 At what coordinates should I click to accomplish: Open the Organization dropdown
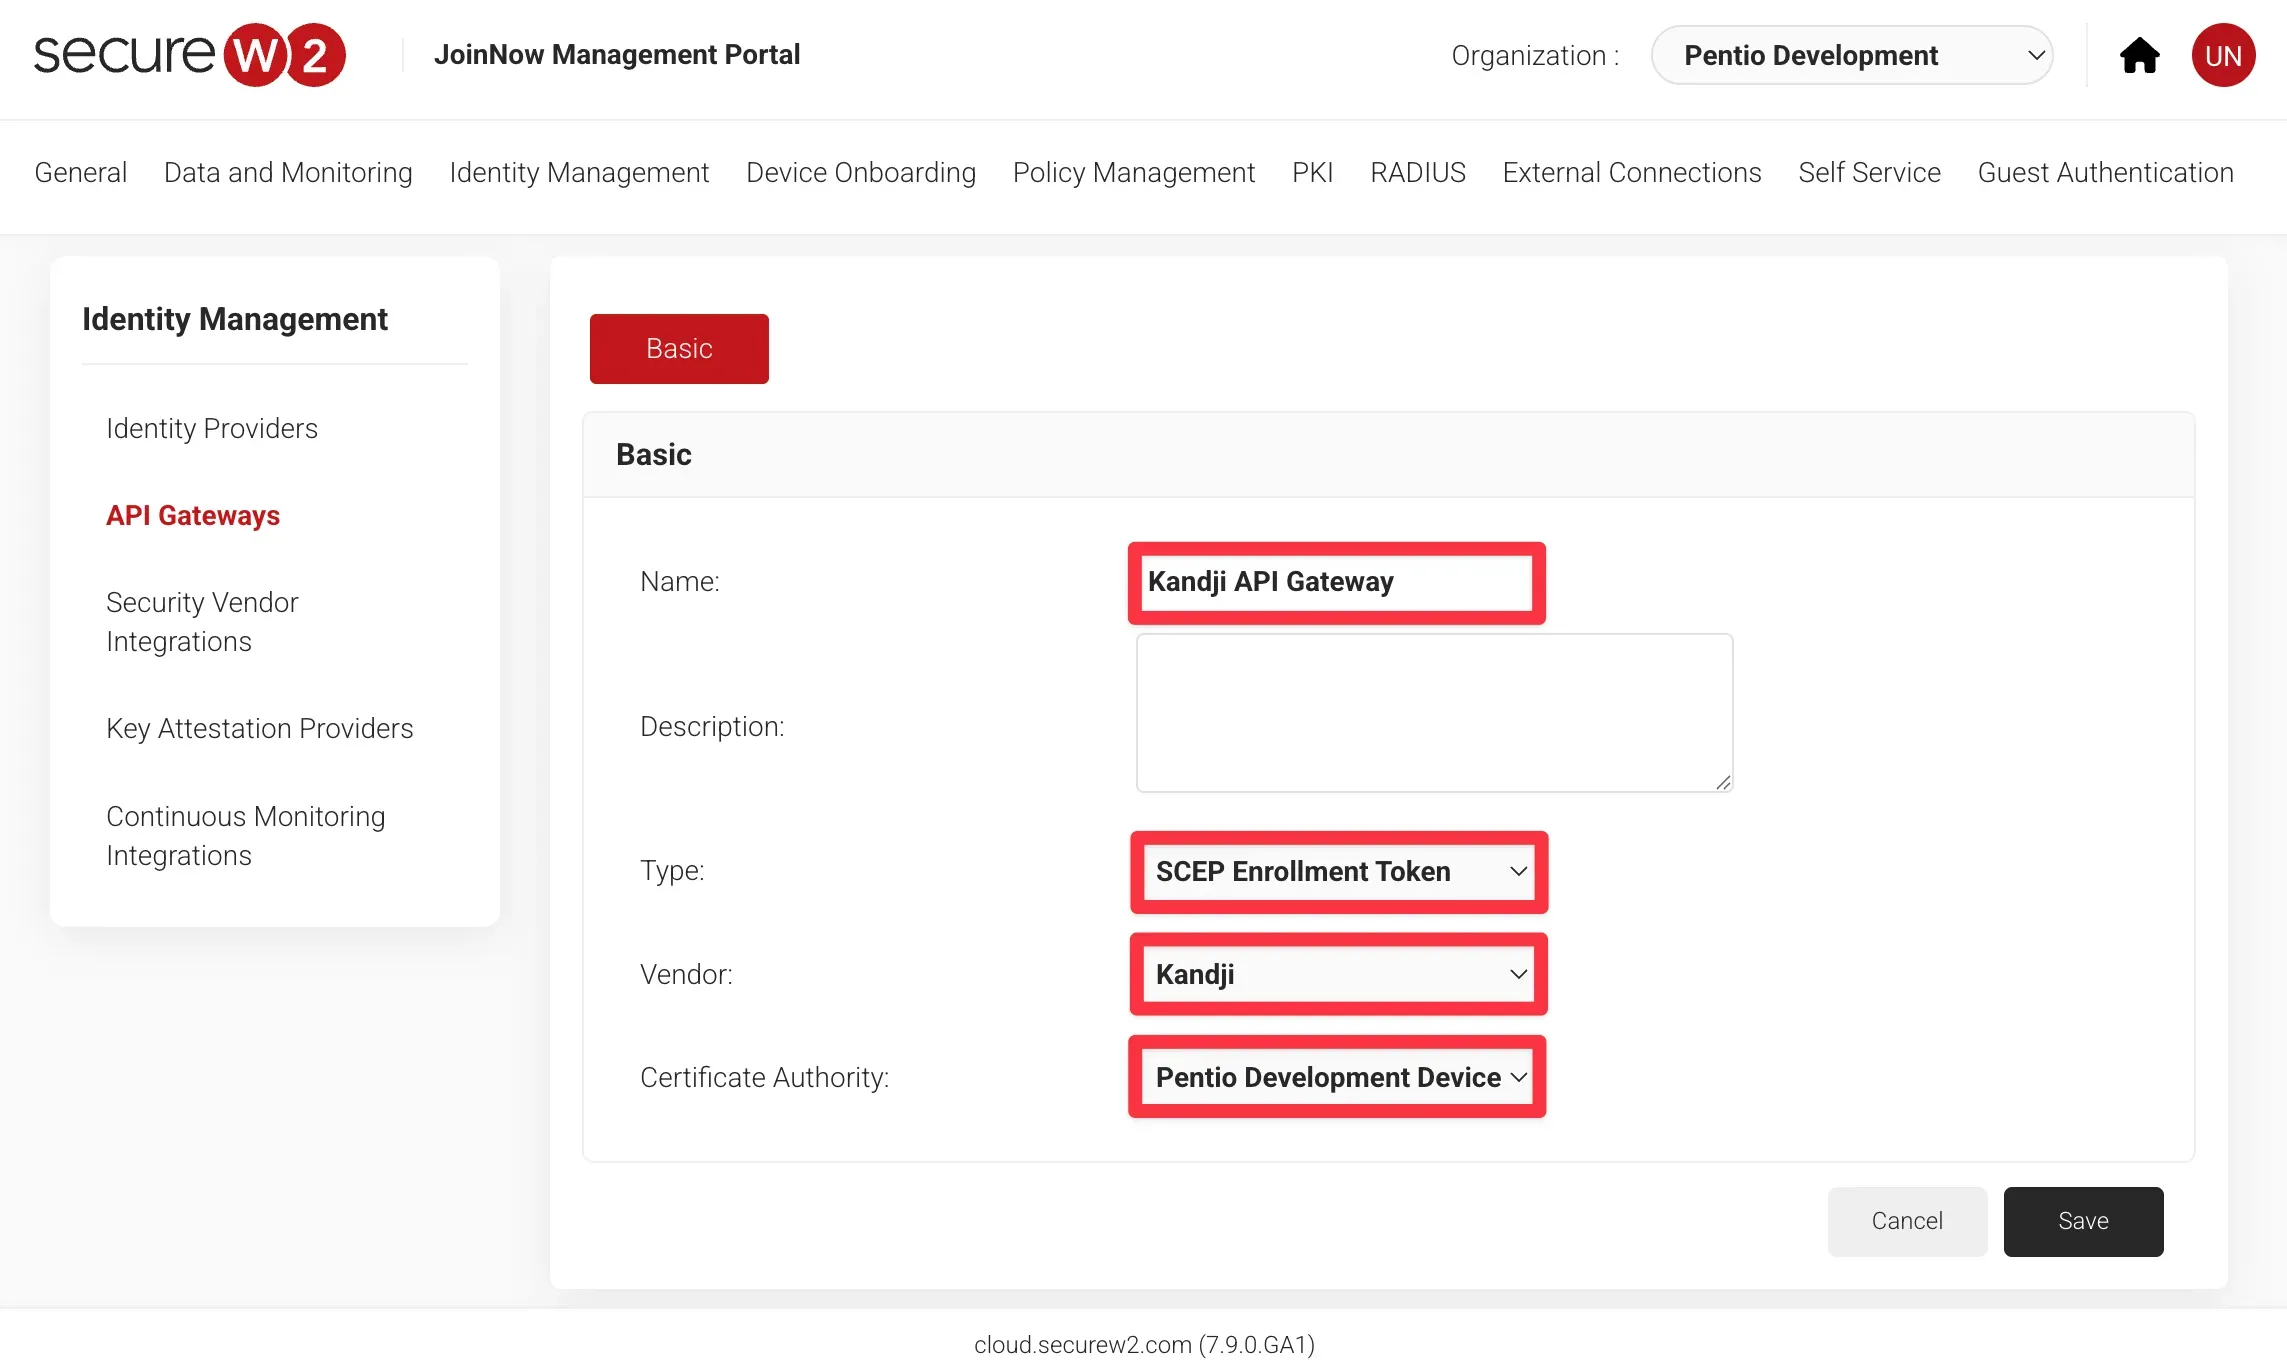tap(1851, 56)
